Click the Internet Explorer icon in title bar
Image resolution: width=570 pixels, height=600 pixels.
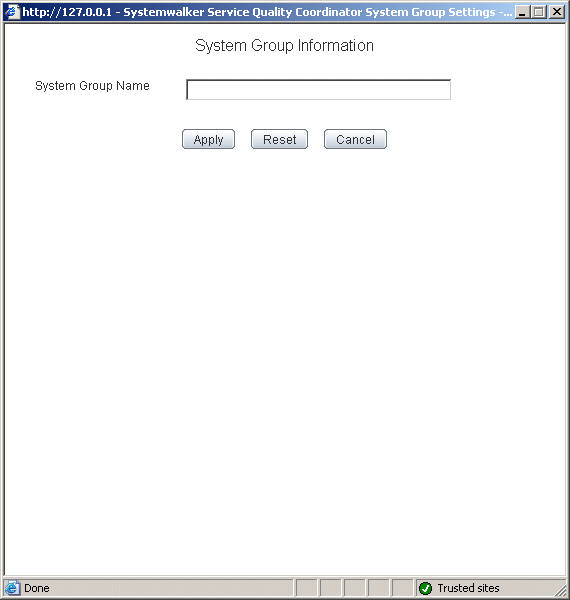coord(12,12)
